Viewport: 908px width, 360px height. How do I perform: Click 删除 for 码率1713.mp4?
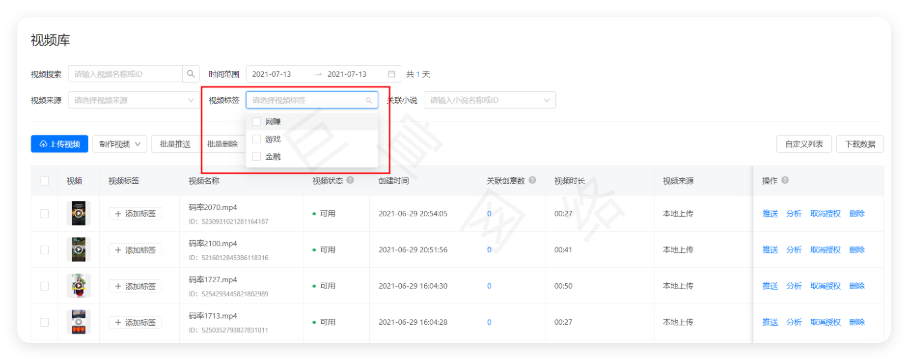tap(857, 322)
